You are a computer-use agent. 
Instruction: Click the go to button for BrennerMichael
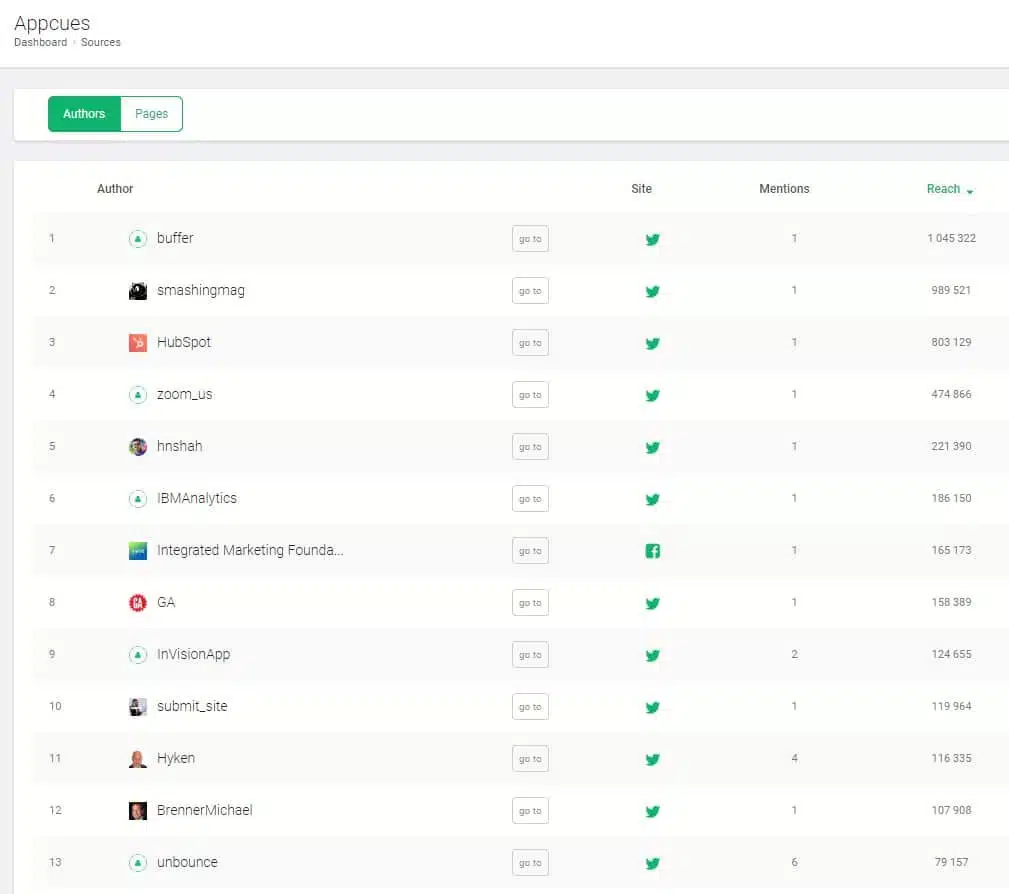530,811
